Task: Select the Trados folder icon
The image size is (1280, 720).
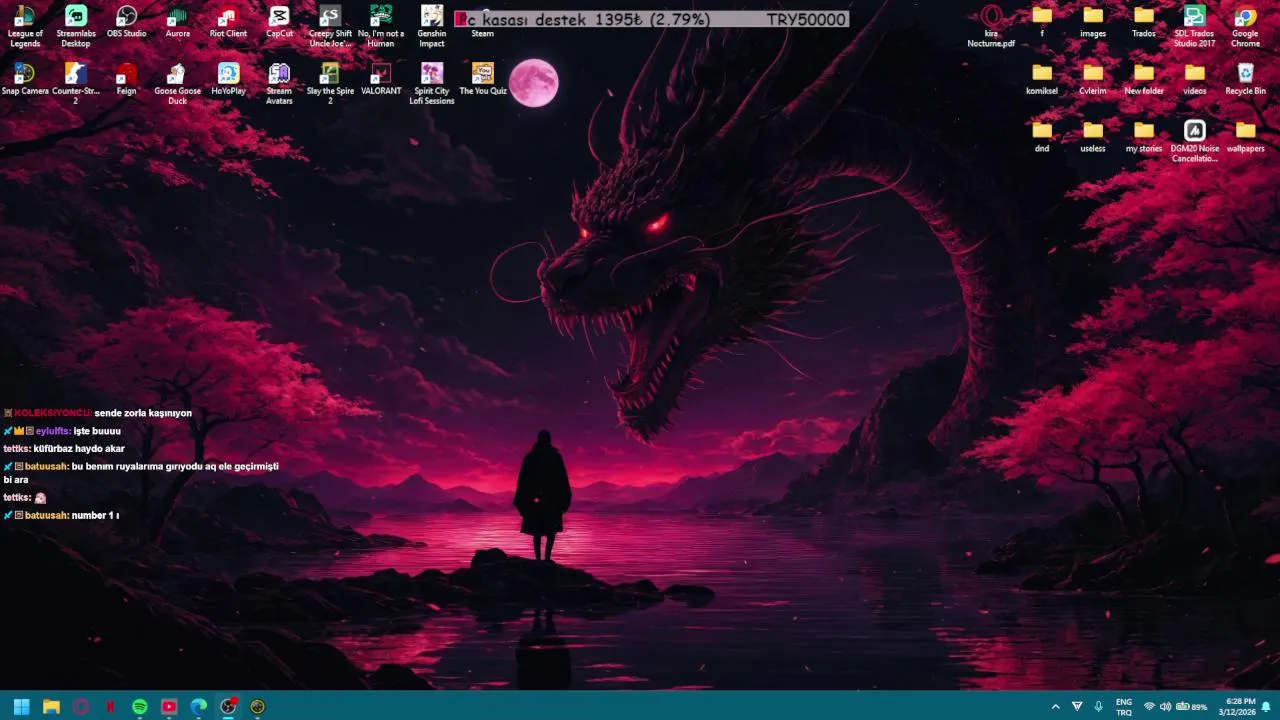Action: (1144, 22)
